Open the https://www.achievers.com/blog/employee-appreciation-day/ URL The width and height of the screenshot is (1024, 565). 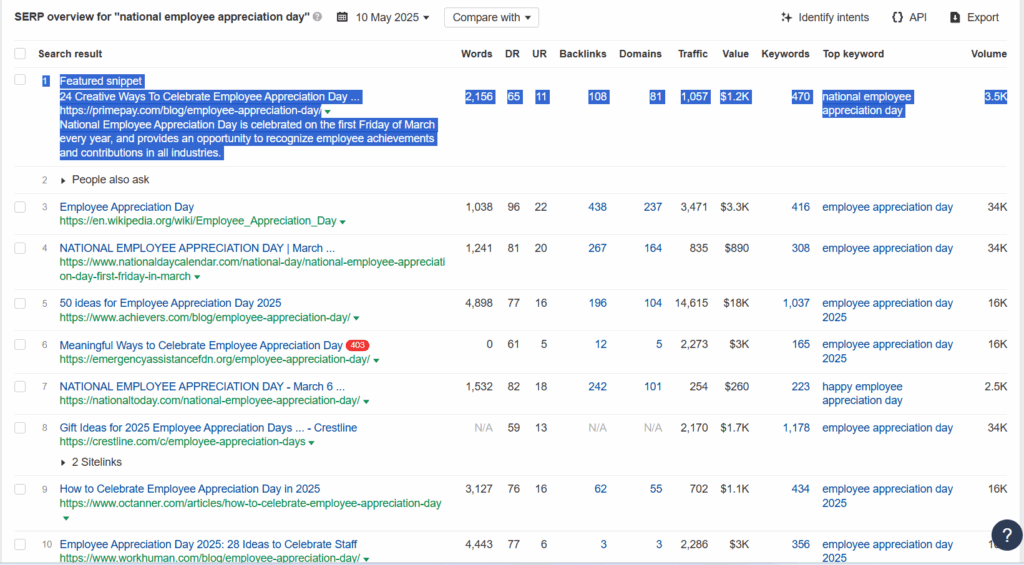point(205,317)
